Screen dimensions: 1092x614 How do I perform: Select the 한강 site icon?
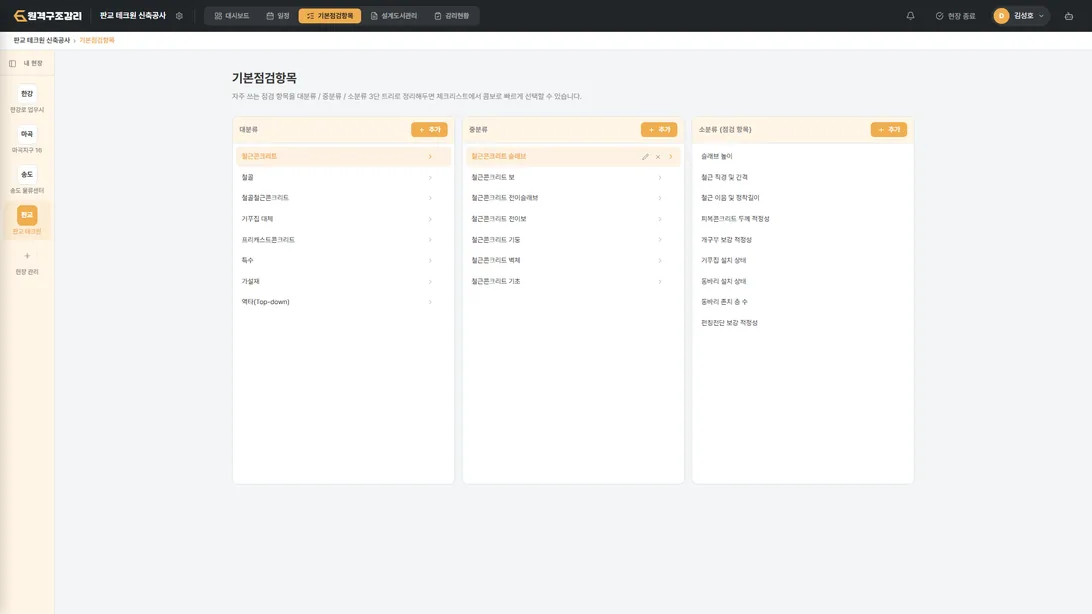pyautogui.click(x=26, y=93)
